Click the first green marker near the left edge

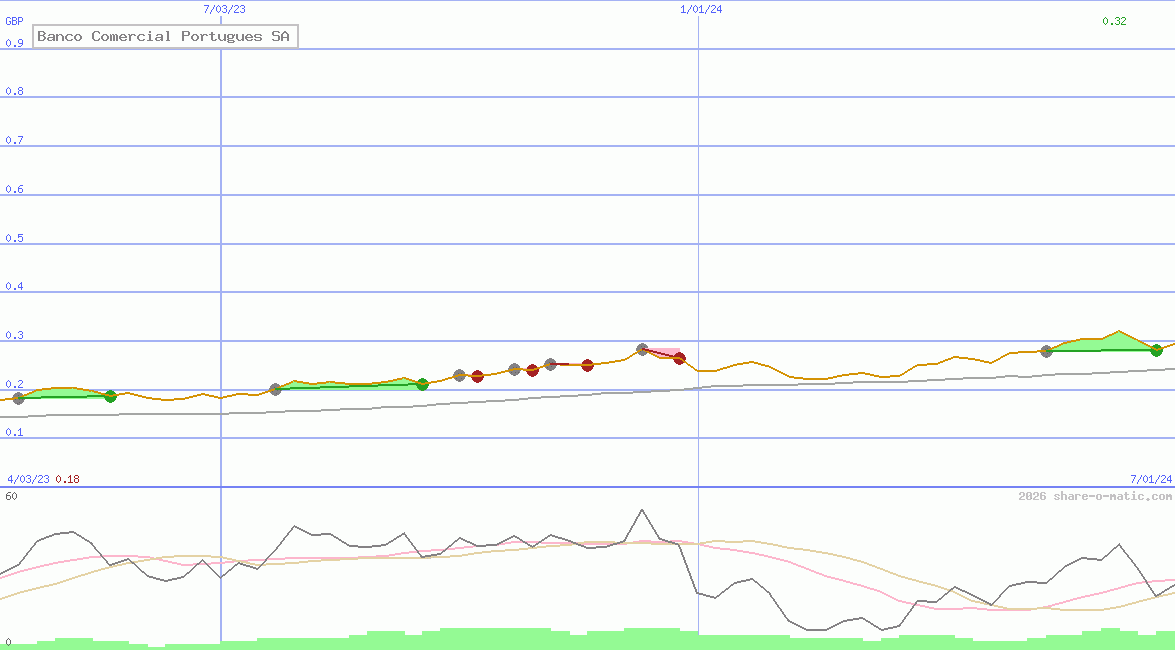pos(110,397)
